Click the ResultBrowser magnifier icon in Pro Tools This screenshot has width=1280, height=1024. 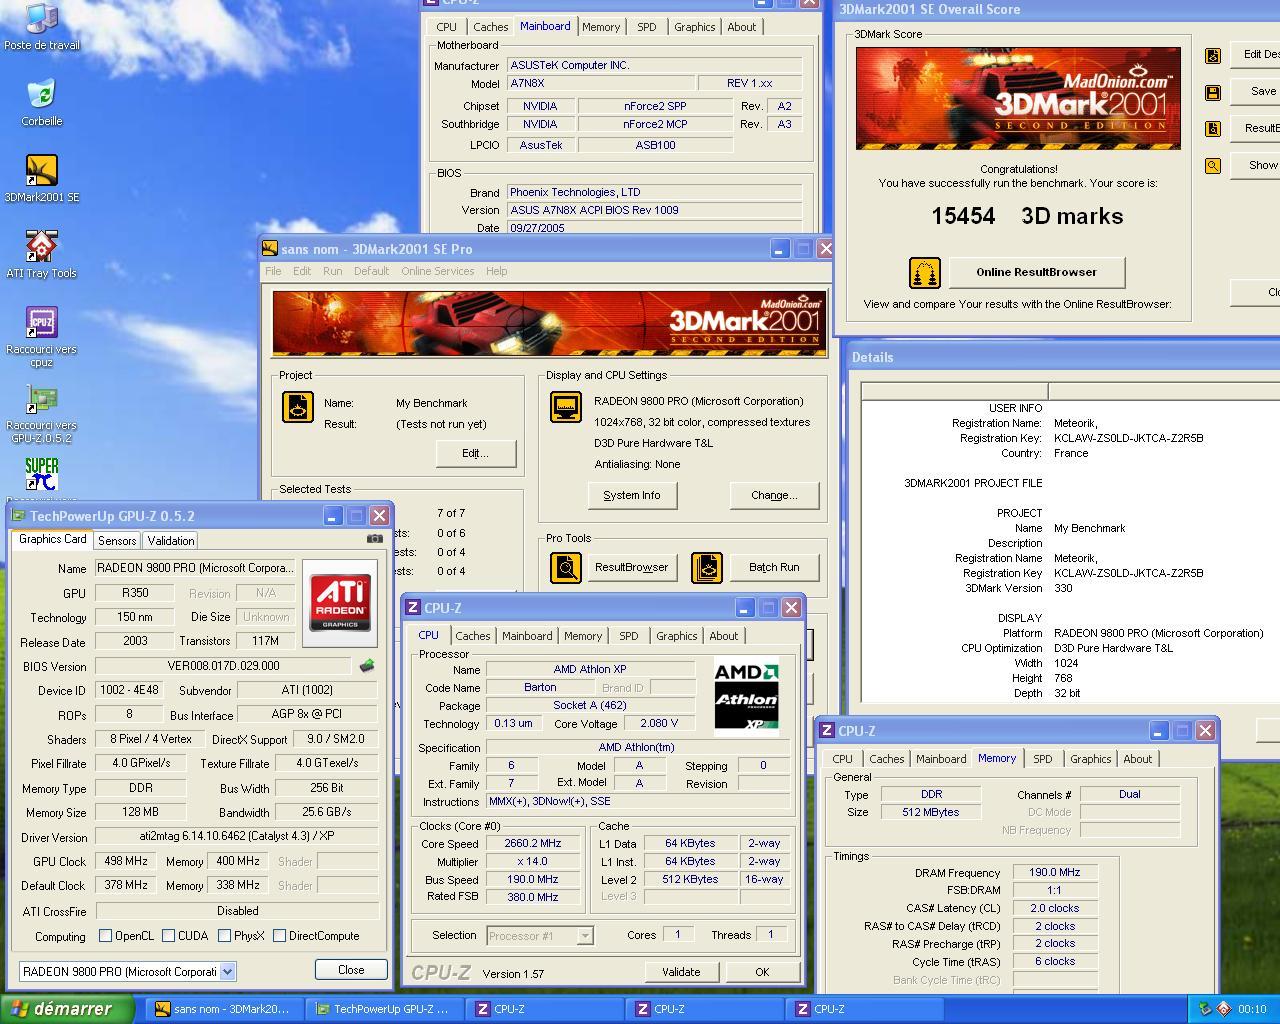click(566, 567)
